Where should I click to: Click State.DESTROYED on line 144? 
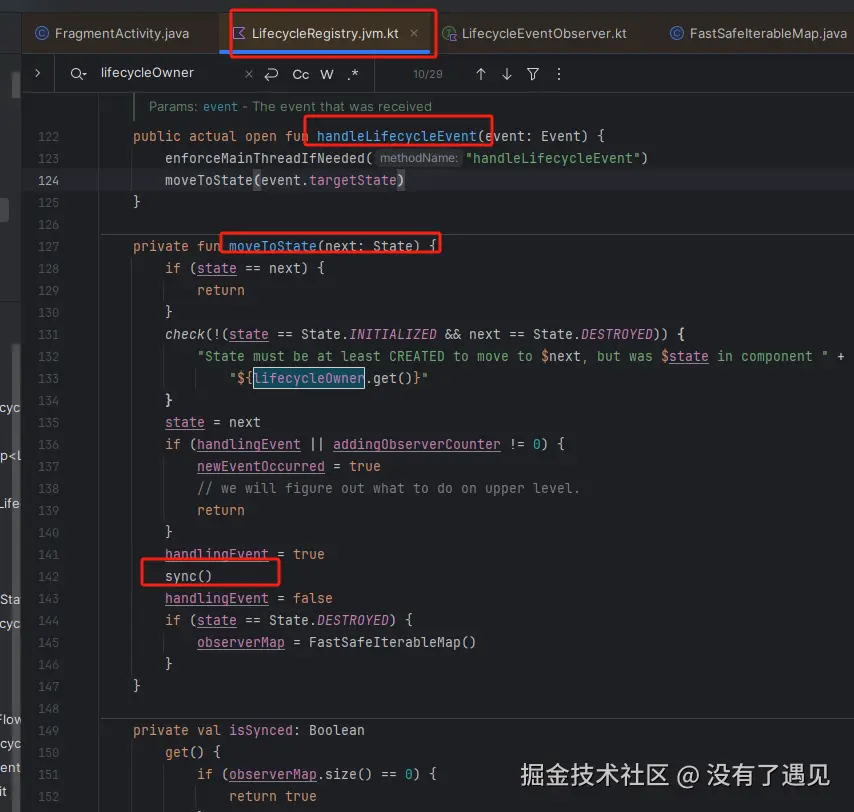(x=328, y=620)
